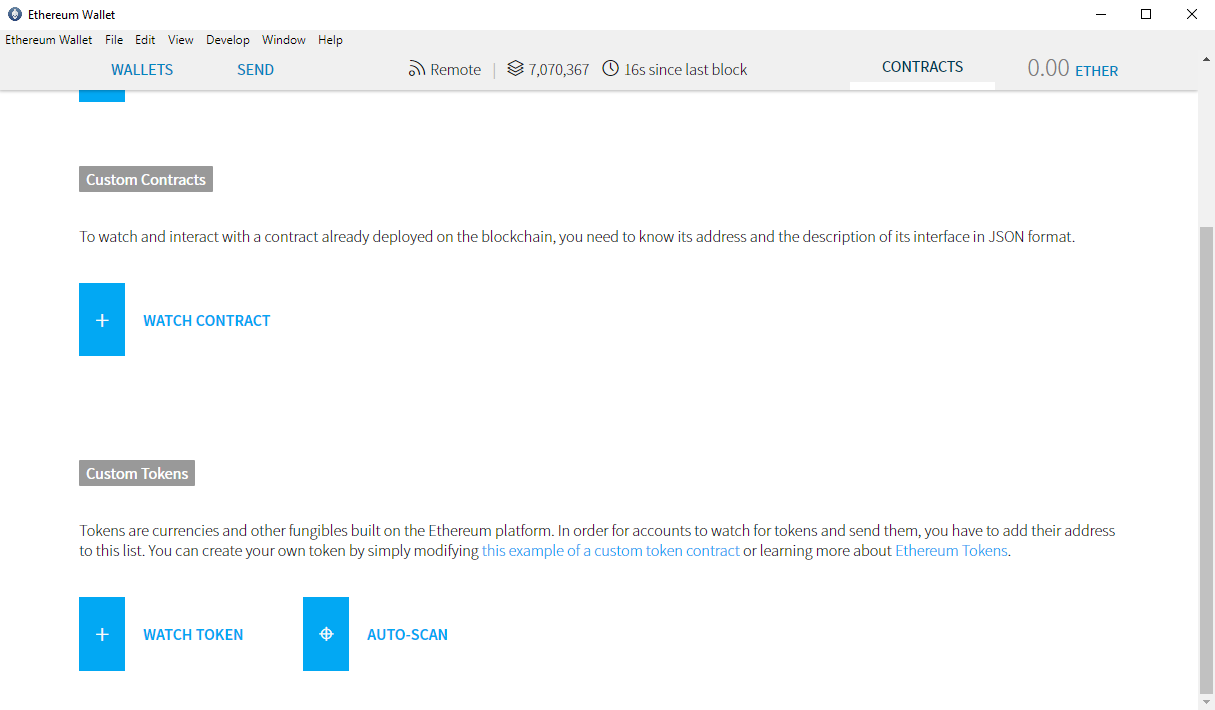Viewport: 1215px width, 710px height.
Task: Click the Ethereum logo in title bar
Action: 15,14
